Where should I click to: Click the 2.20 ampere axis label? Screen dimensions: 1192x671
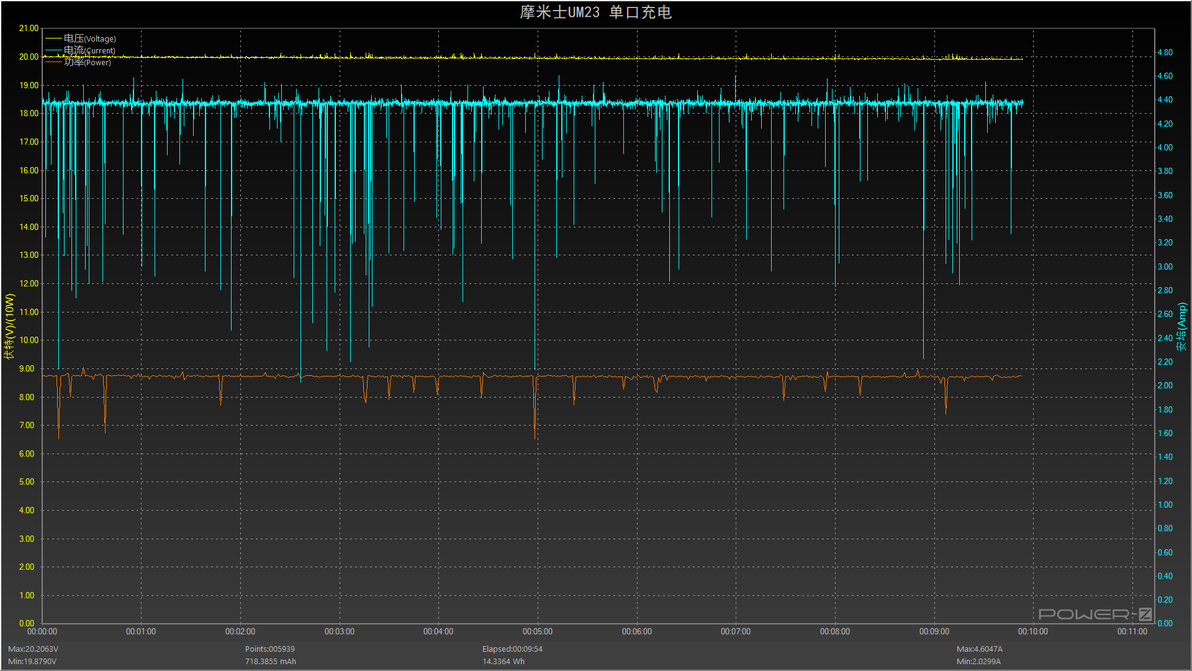point(1165,362)
